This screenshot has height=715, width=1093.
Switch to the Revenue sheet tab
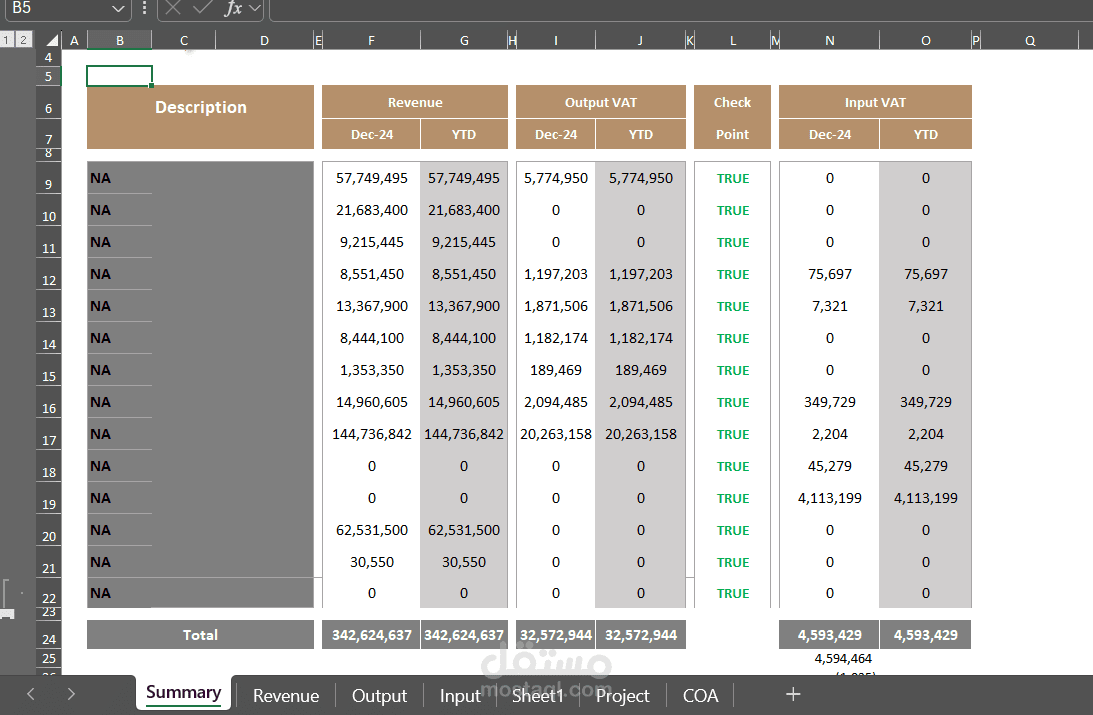click(286, 695)
